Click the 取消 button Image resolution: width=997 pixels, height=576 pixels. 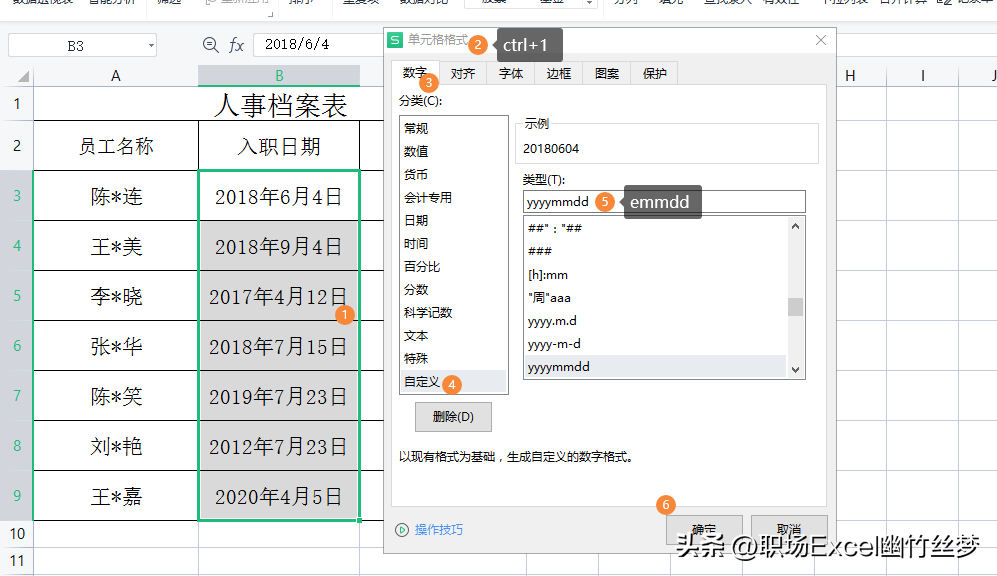tap(789, 530)
